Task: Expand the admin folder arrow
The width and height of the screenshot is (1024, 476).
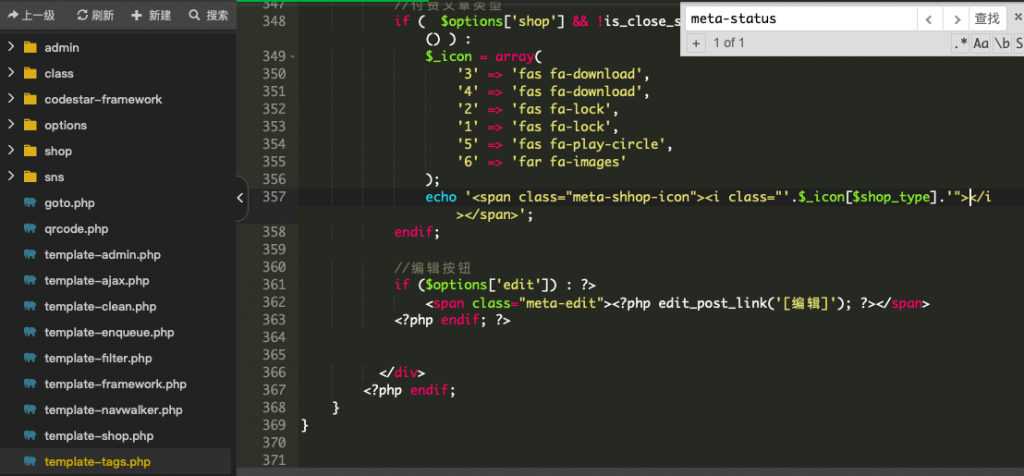Action: coord(11,47)
